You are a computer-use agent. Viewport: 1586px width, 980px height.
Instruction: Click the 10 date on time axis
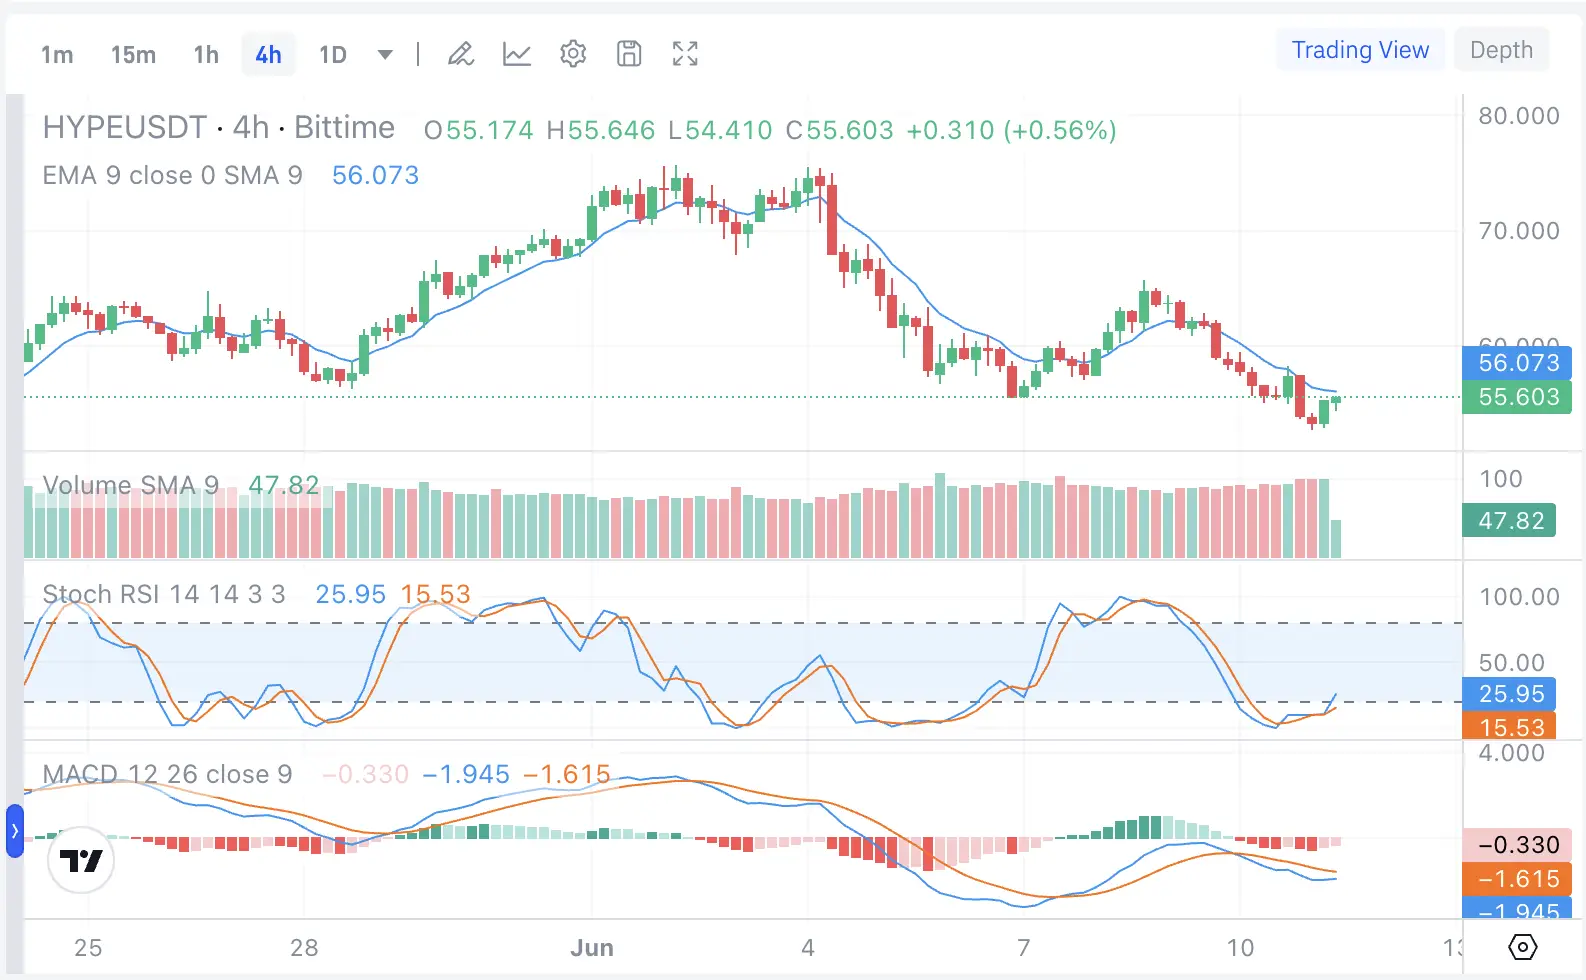point(1240,948)
